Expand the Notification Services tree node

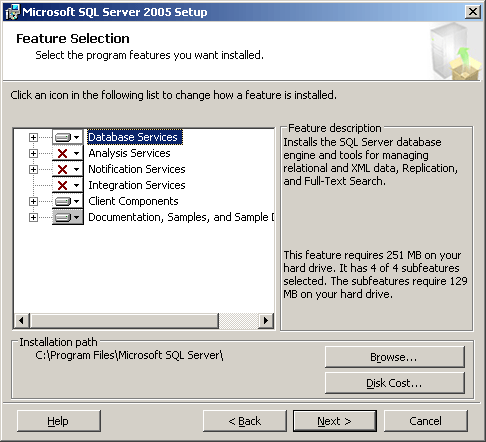pos(33,169)
